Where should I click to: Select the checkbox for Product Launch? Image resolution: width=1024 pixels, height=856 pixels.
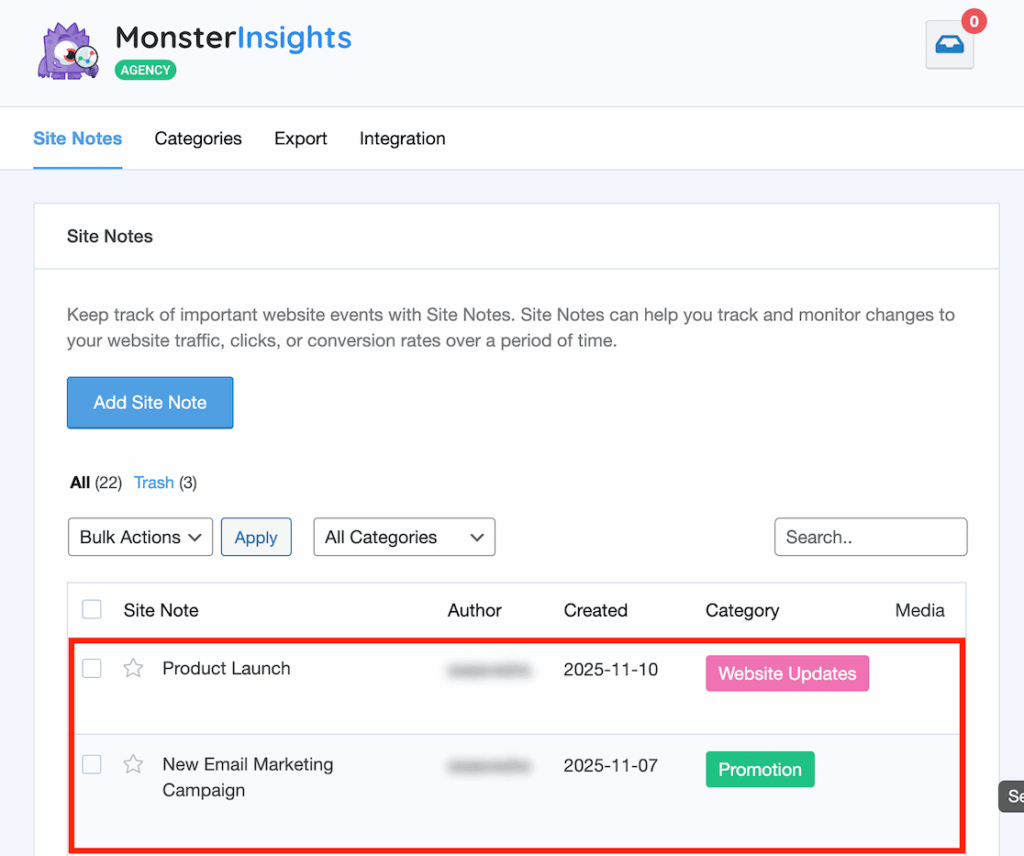(x=91, y=668)
